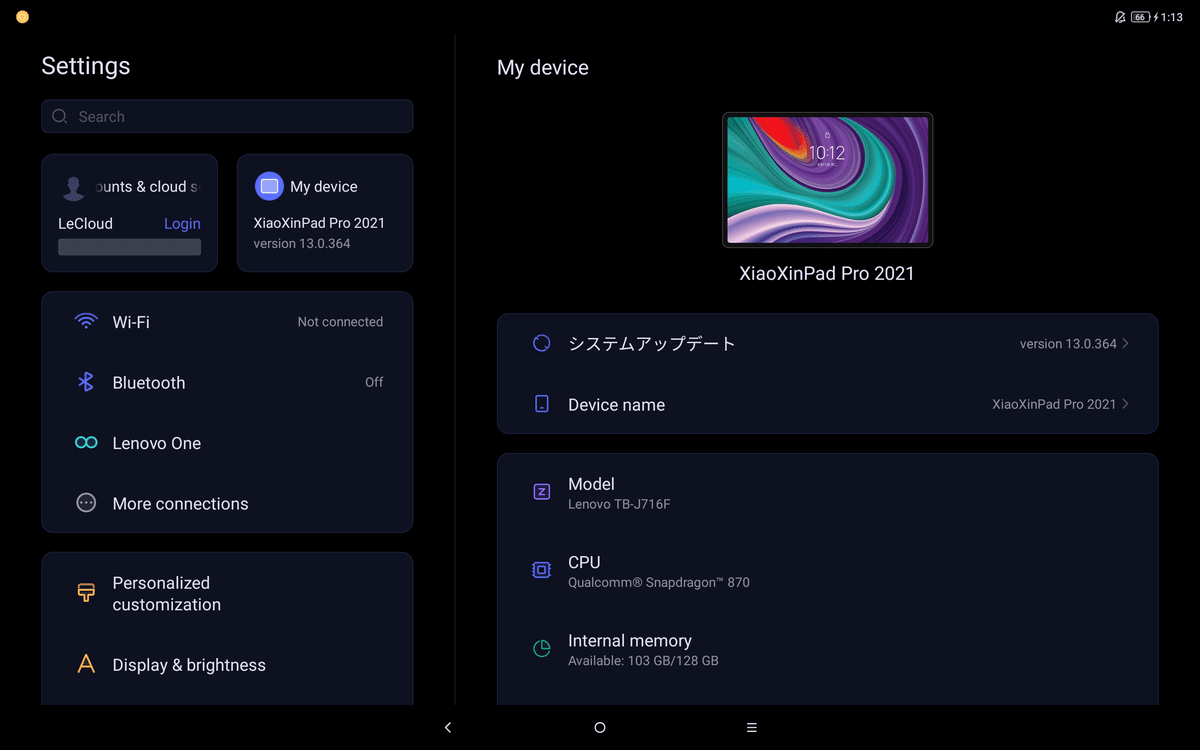
Task: Select the Qualcomm Snapdragon 870 text
Action: (x=659, y=582)
